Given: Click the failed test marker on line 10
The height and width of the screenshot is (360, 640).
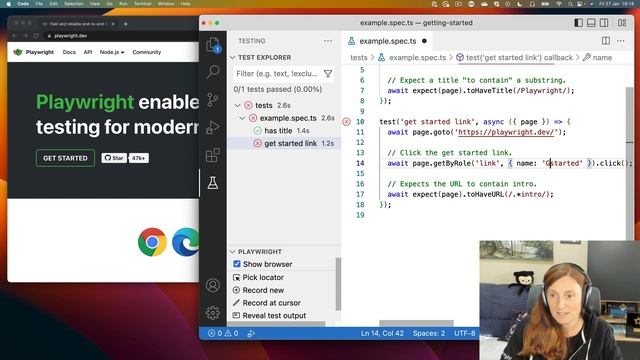Looking at the screenshot, I should point(347,122).
